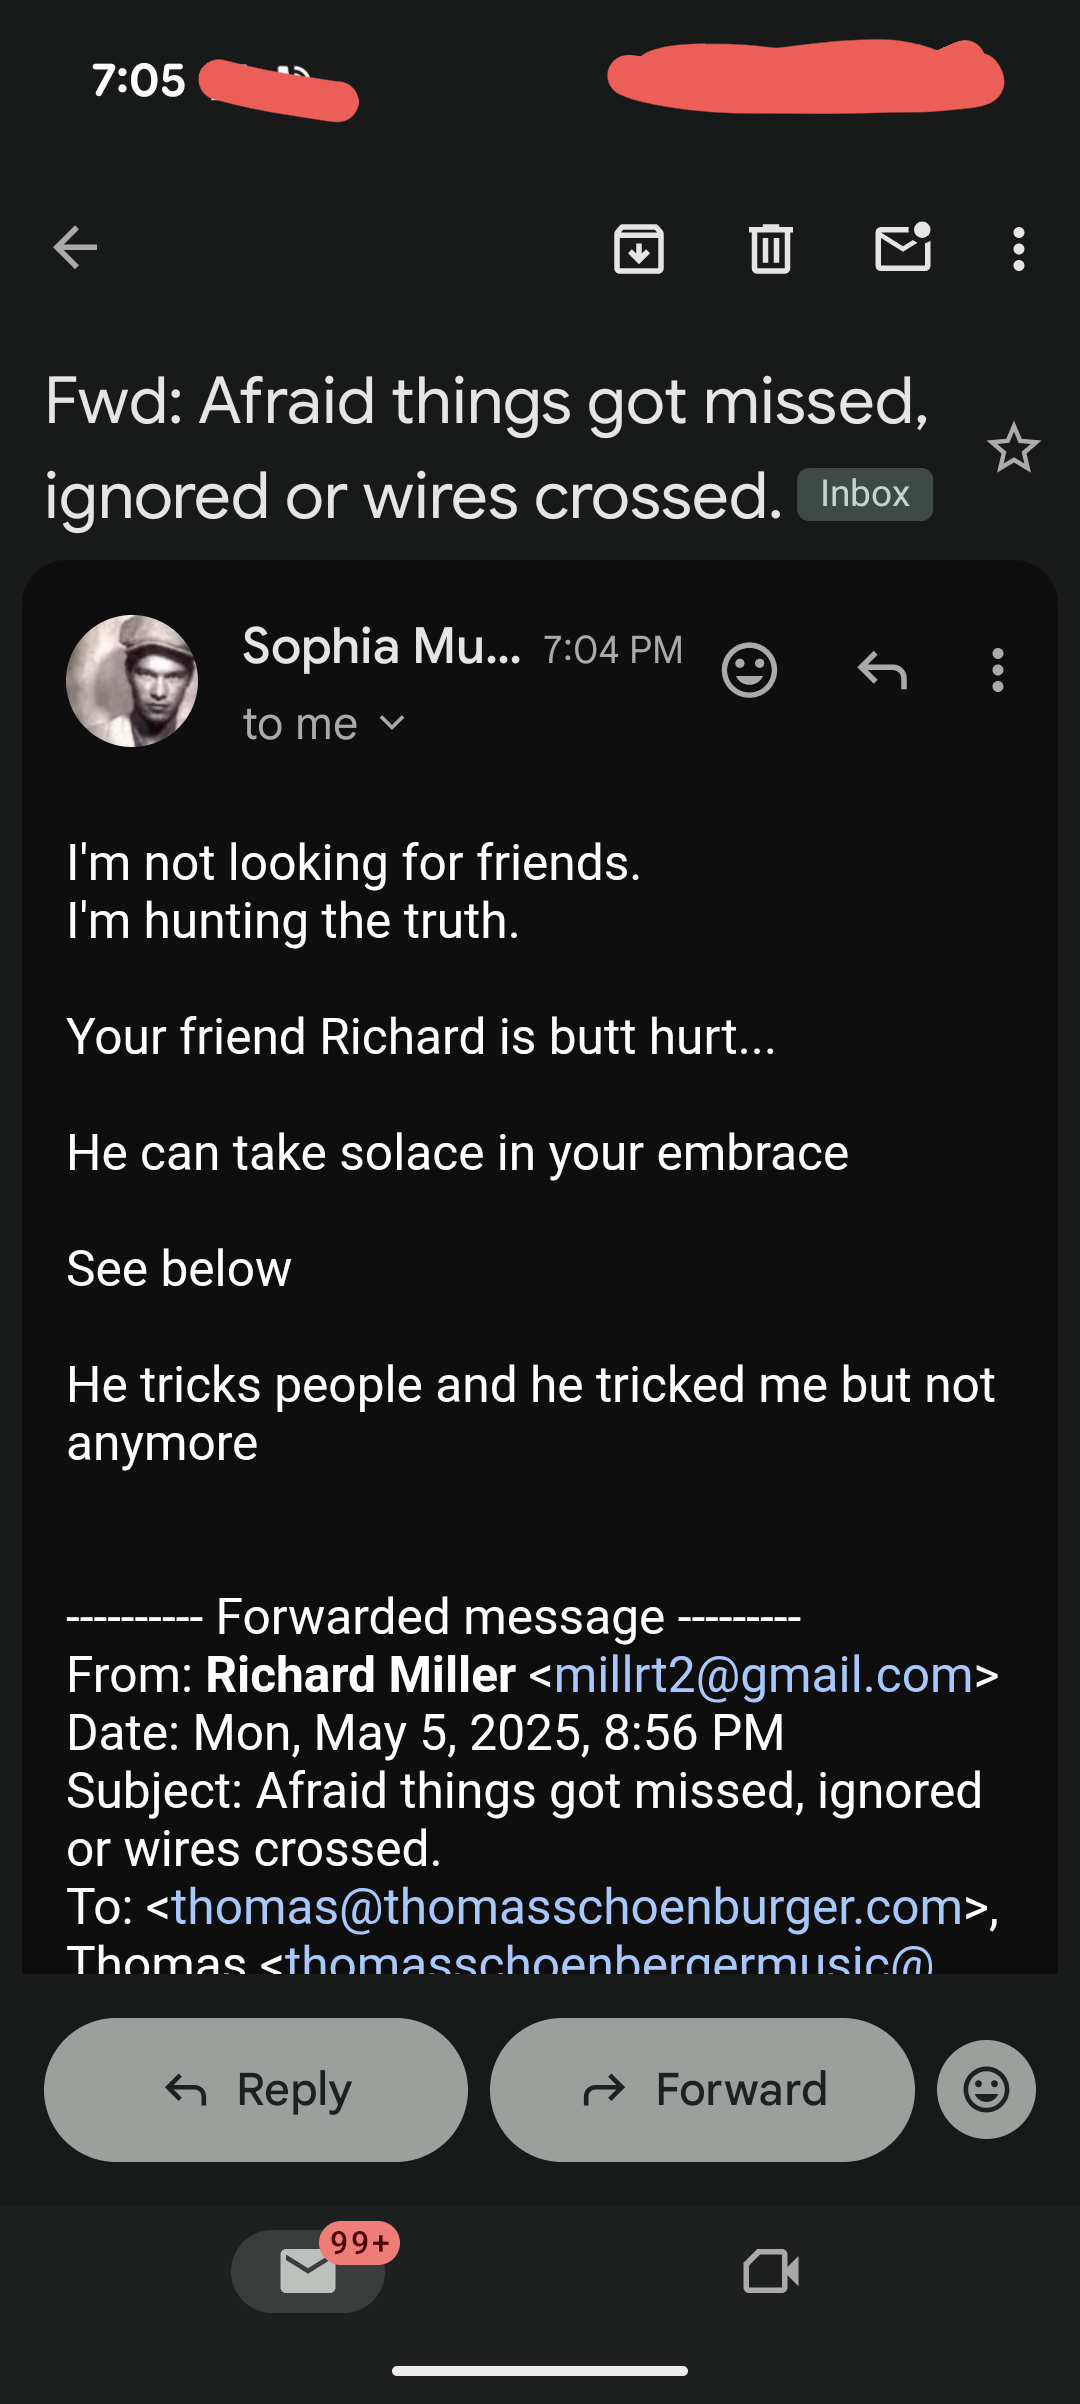Delete this email with trash icon
Viewport: 1080px width, 2404px height.
[x=770, y=249]
